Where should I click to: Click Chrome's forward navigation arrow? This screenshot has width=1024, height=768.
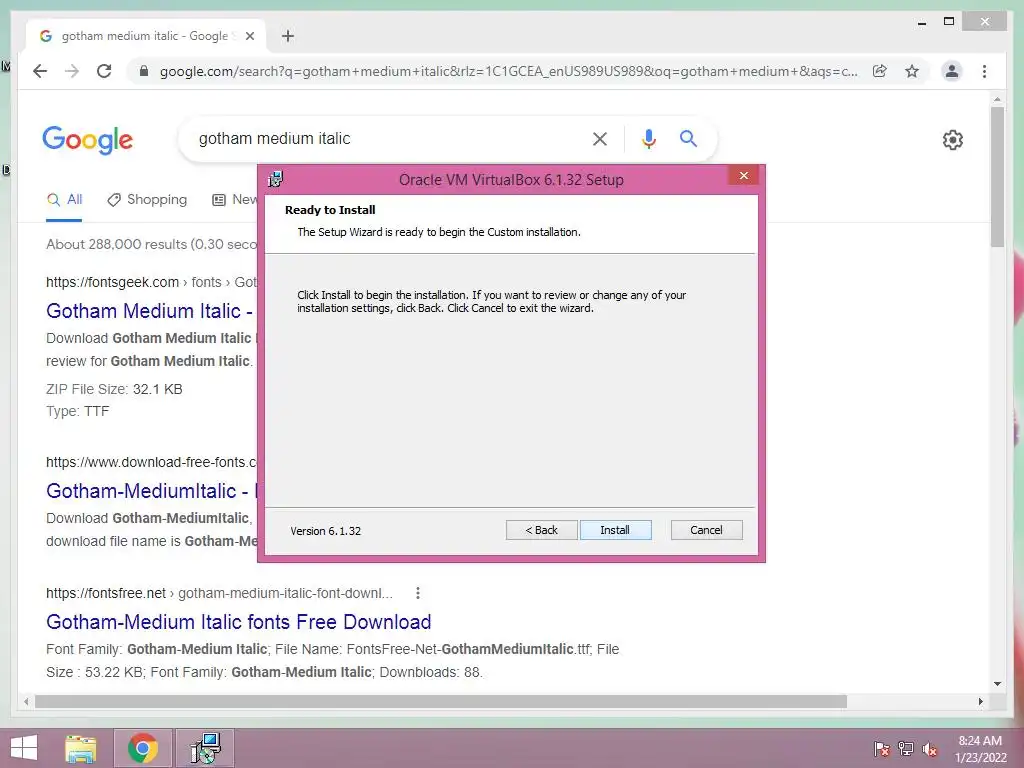point(72,71)
